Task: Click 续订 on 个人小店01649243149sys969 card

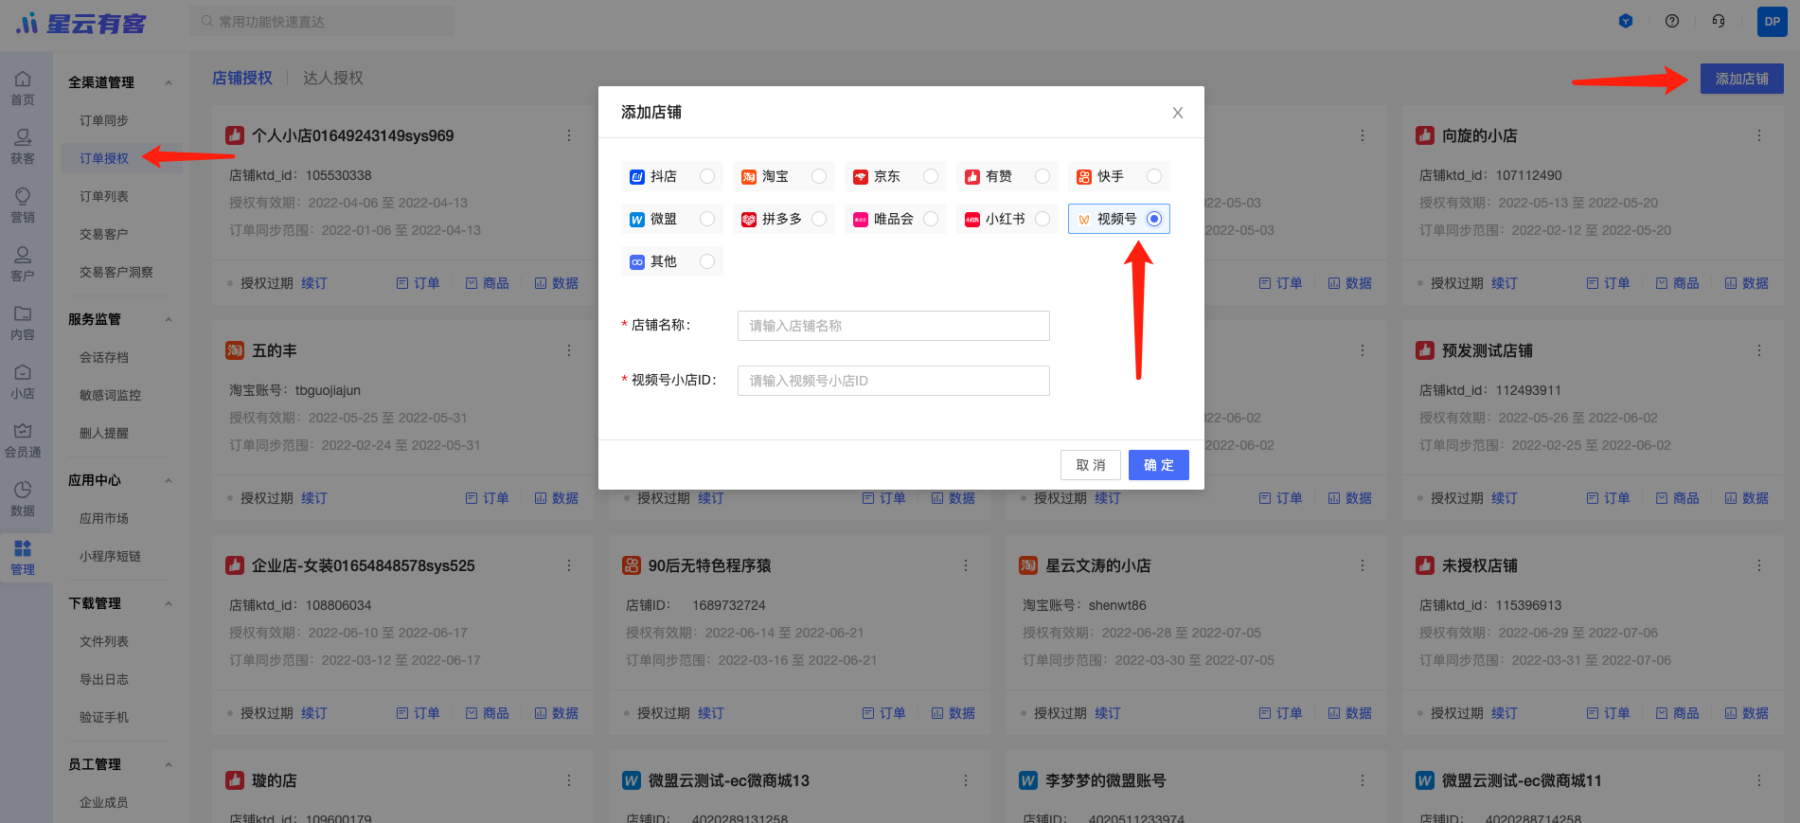Action: click(x=314, y=284)
